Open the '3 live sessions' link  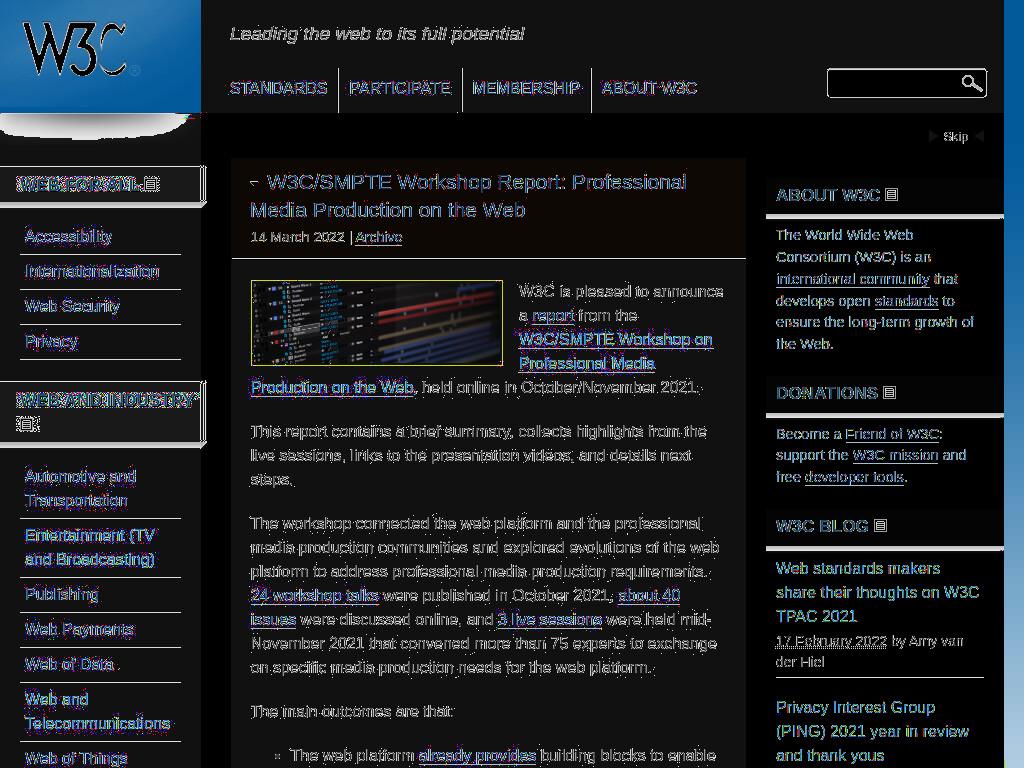point(549,620)
